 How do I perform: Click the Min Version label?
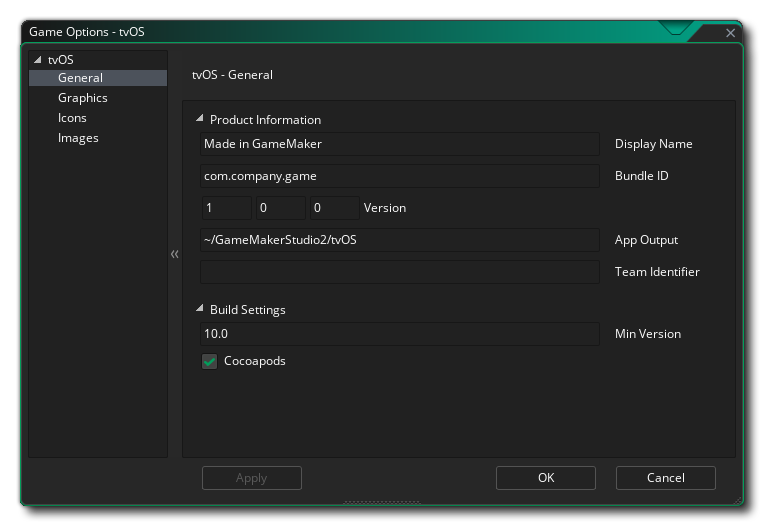pos(648,334)
